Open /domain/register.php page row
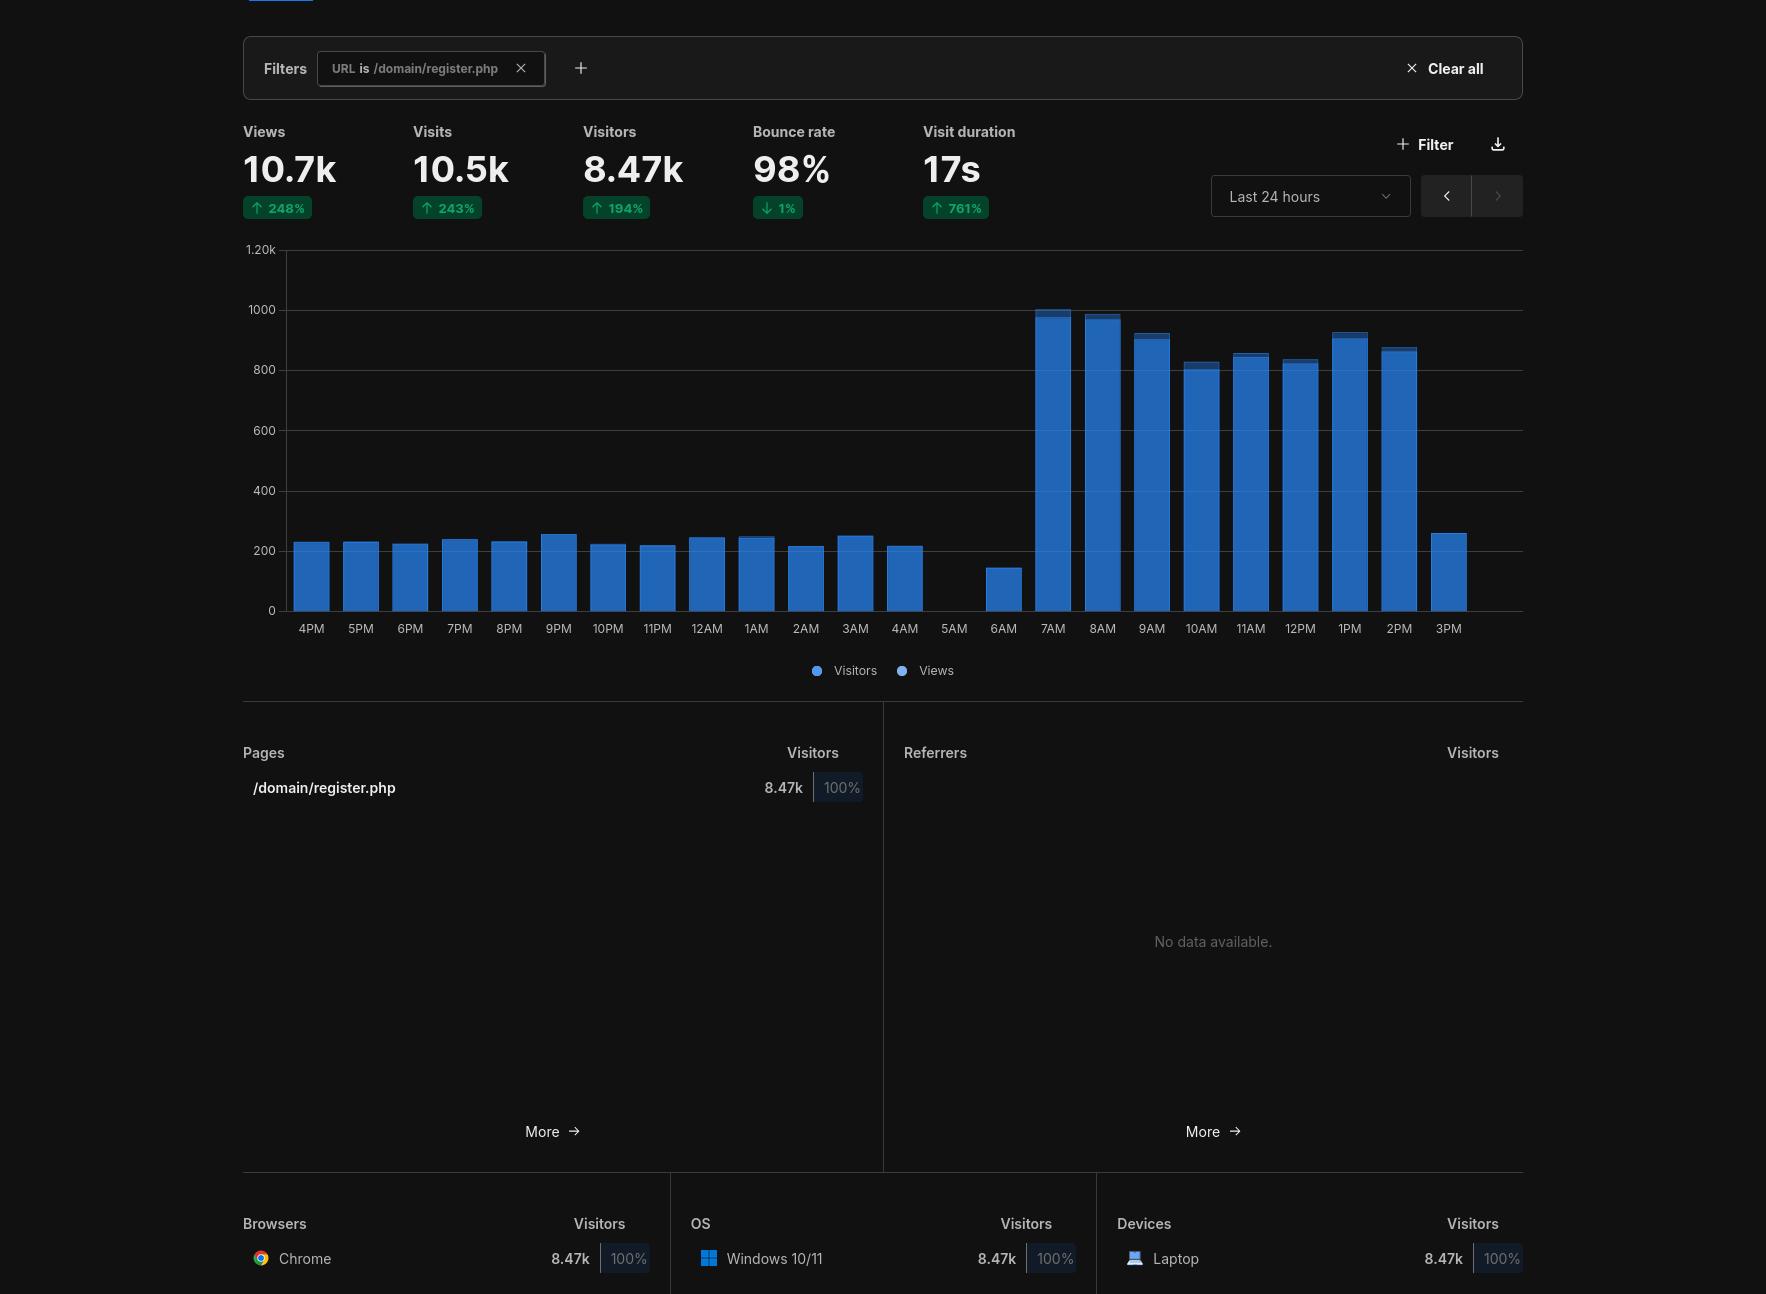The image size is (1766, 1294). coord(324,788)
